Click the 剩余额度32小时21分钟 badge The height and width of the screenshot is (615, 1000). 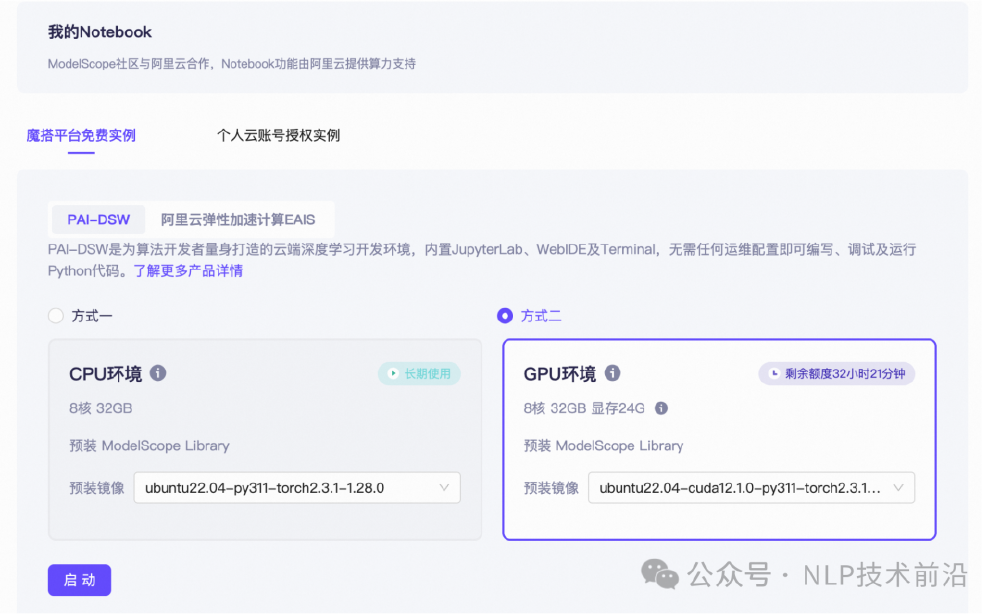(837, 373)
